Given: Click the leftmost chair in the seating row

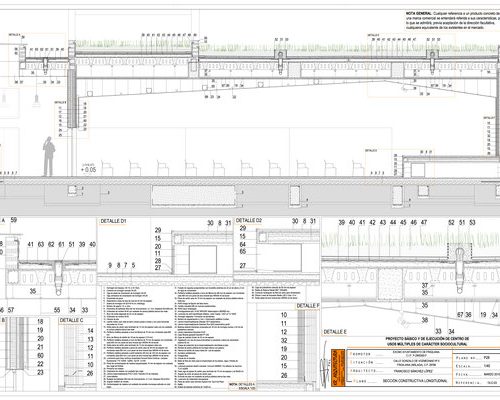Looking at the screenshot, I should (x=107, y=168).
